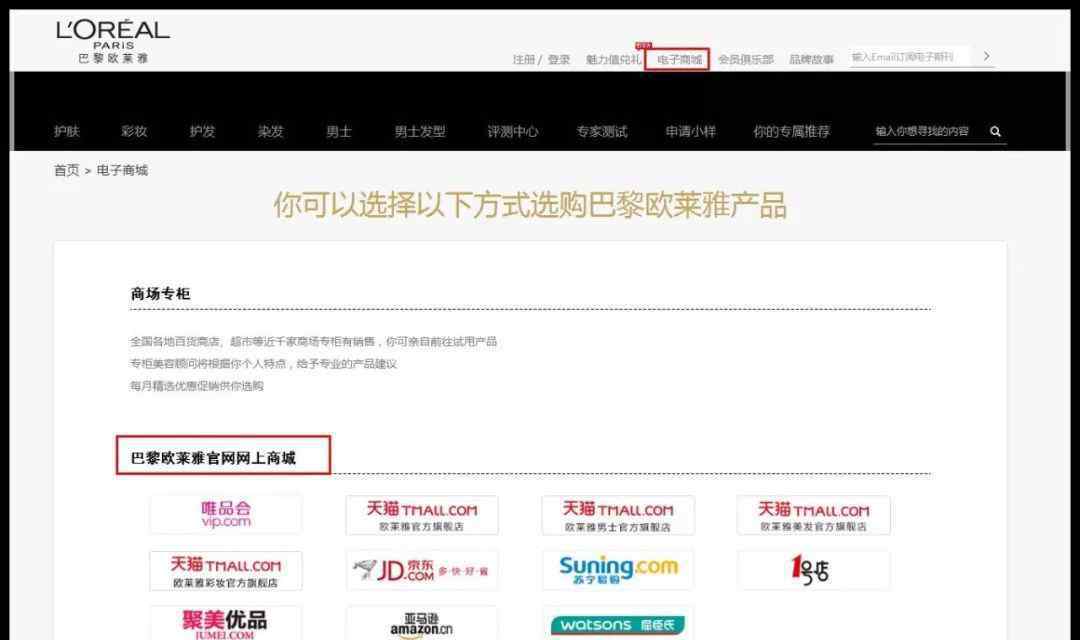Open 你的专属推荐 page

[x=791, y=131]
